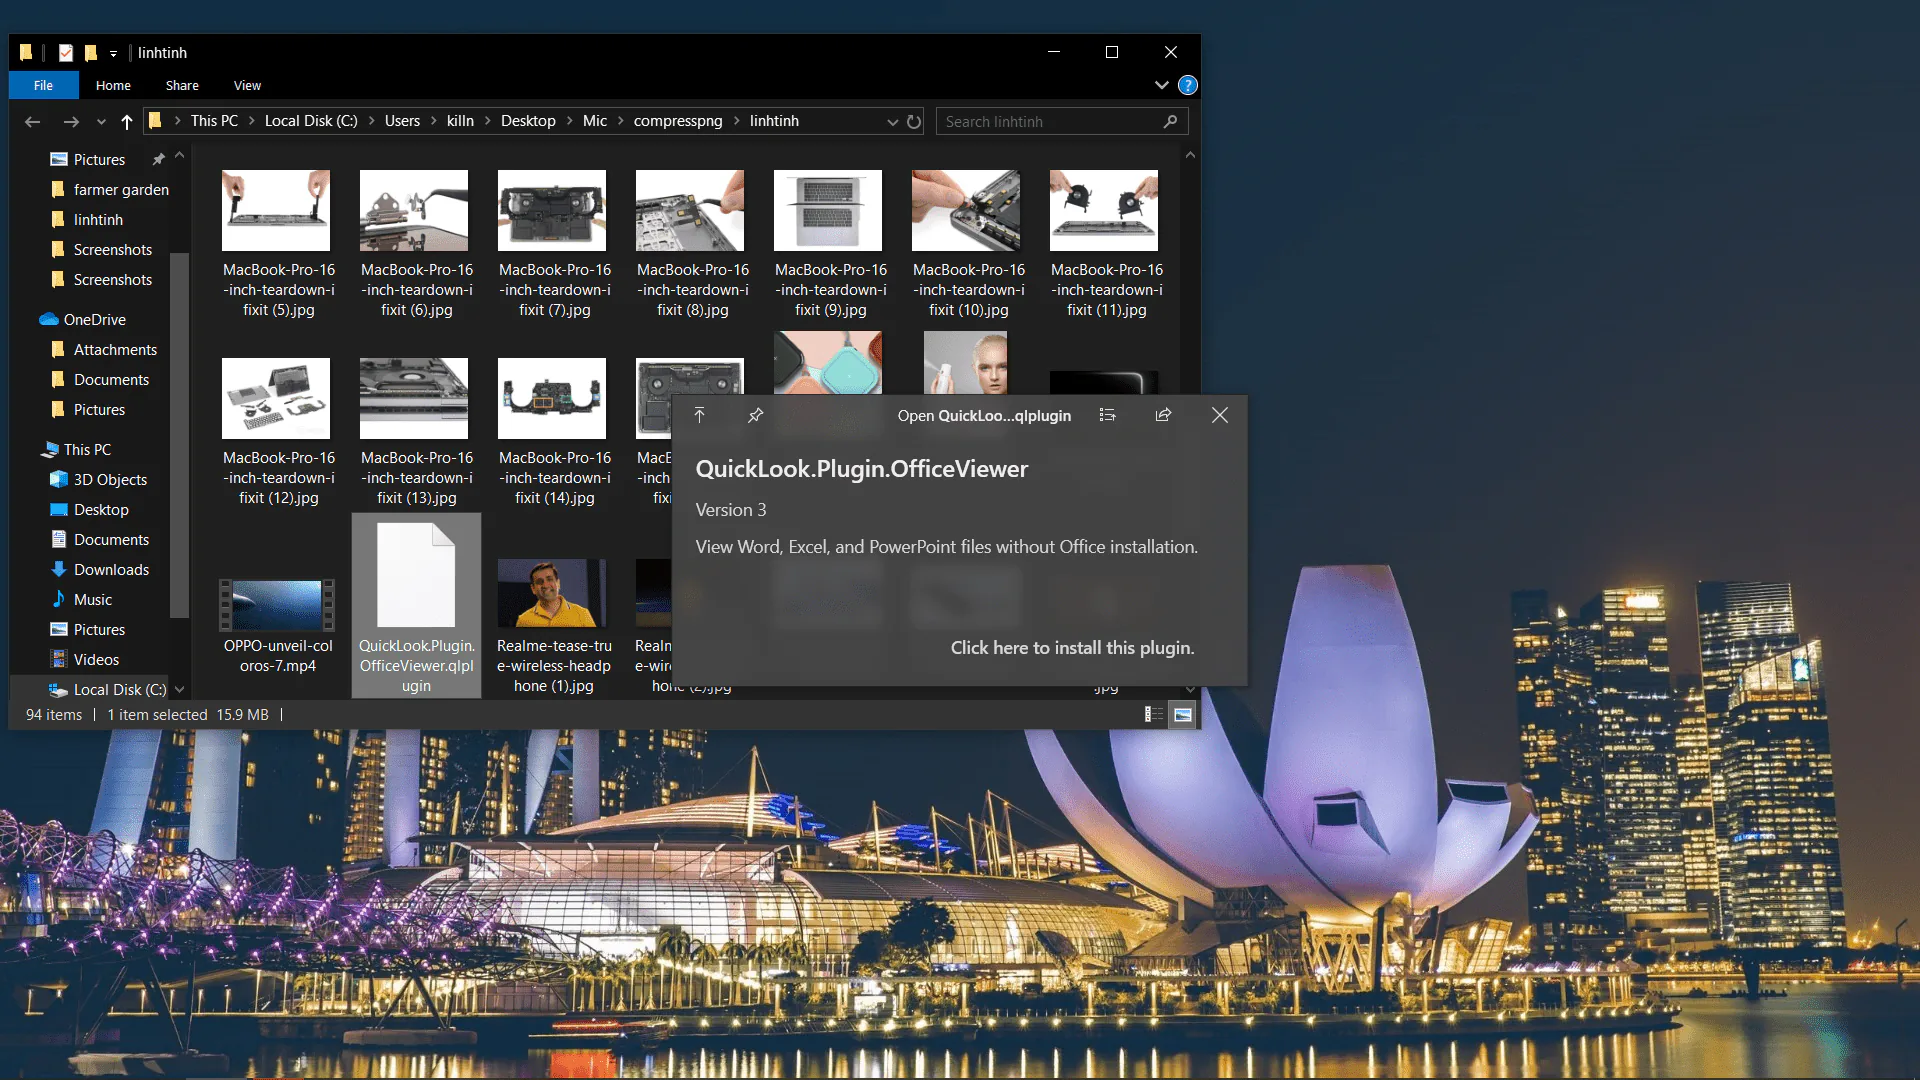The height and width of the screenshot is (1080, 1920).
Task: Click the search magnifier icon
Action: click(1170, 121)
